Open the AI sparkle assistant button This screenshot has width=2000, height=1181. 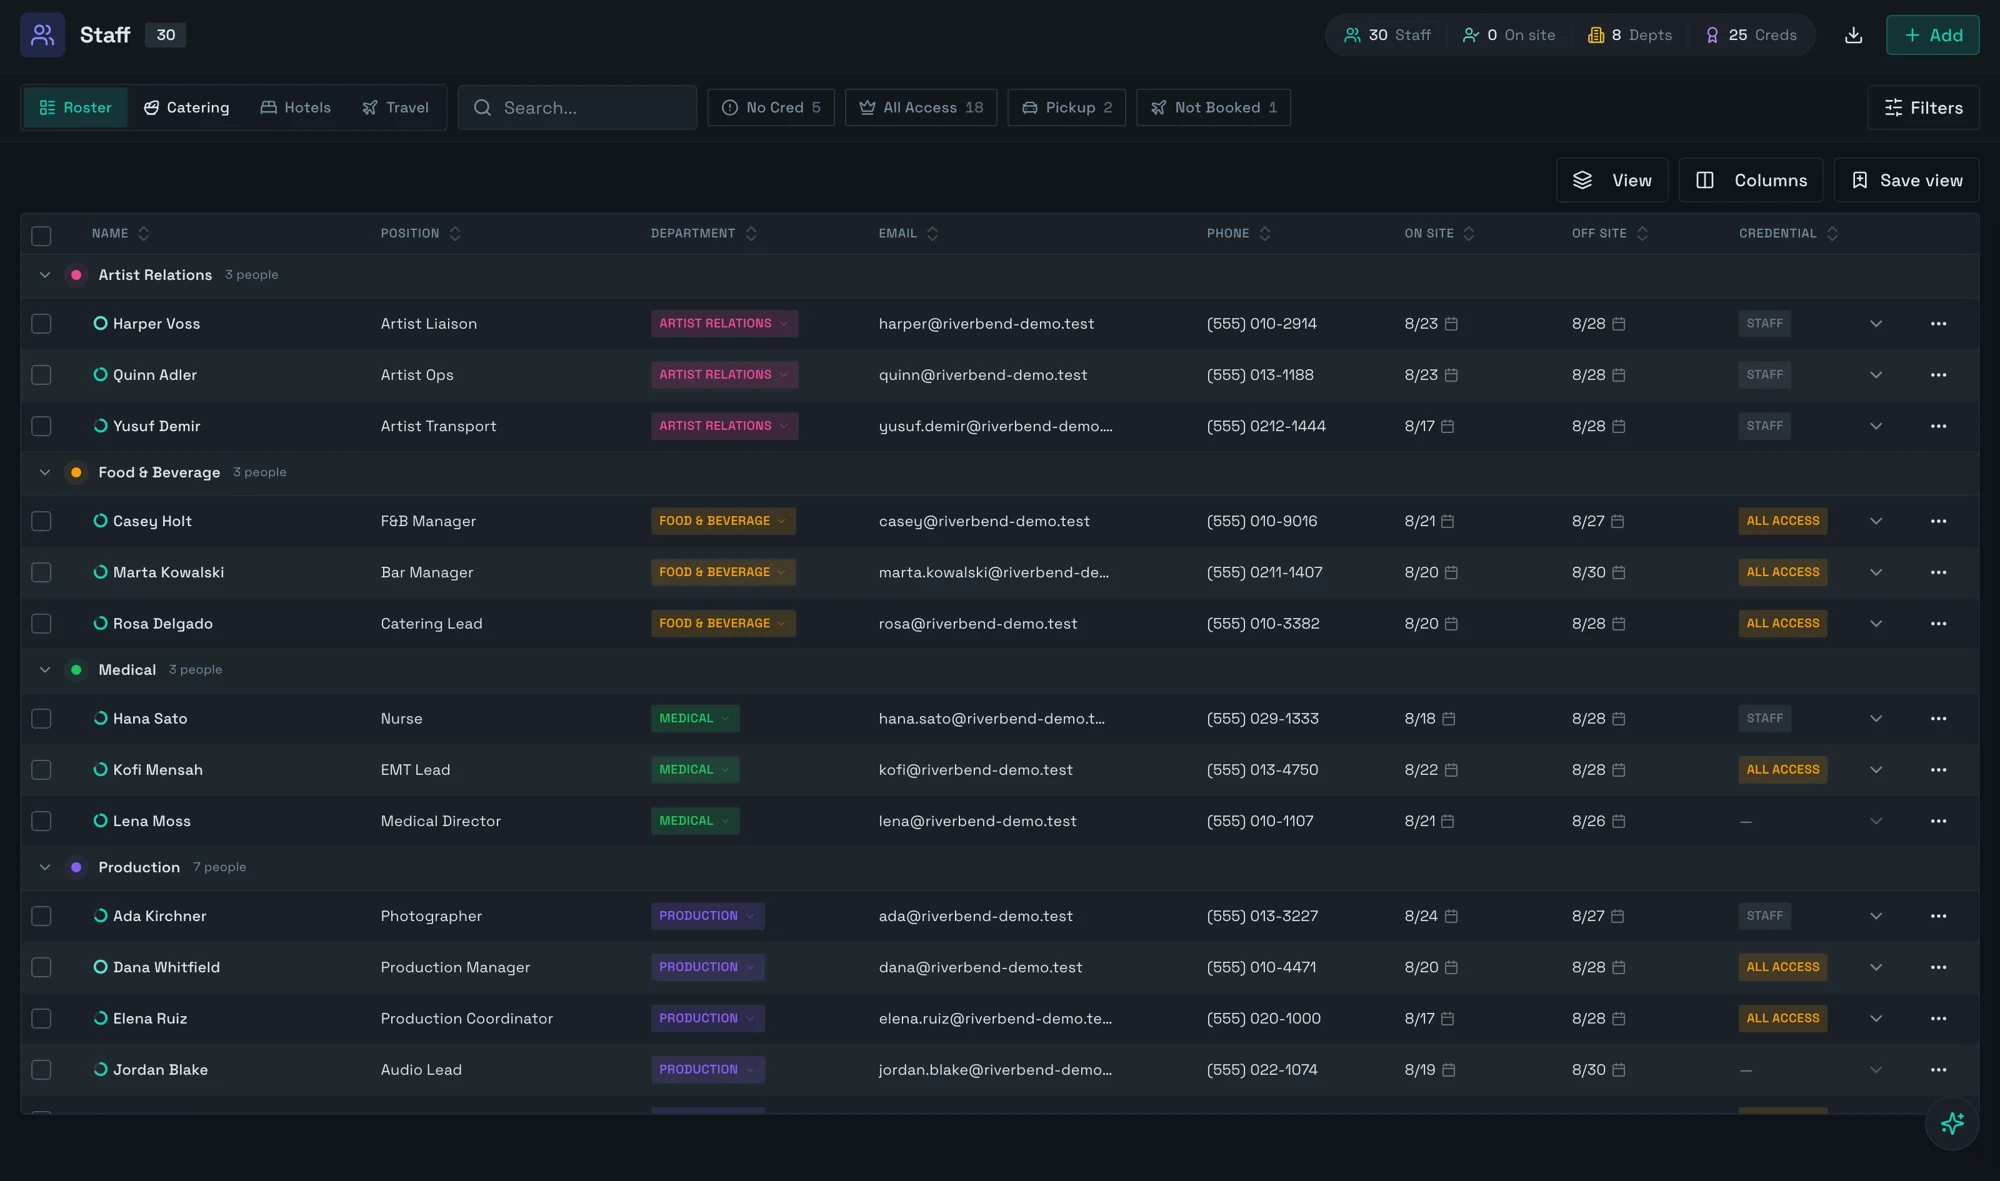(x=1952, y=1123)
